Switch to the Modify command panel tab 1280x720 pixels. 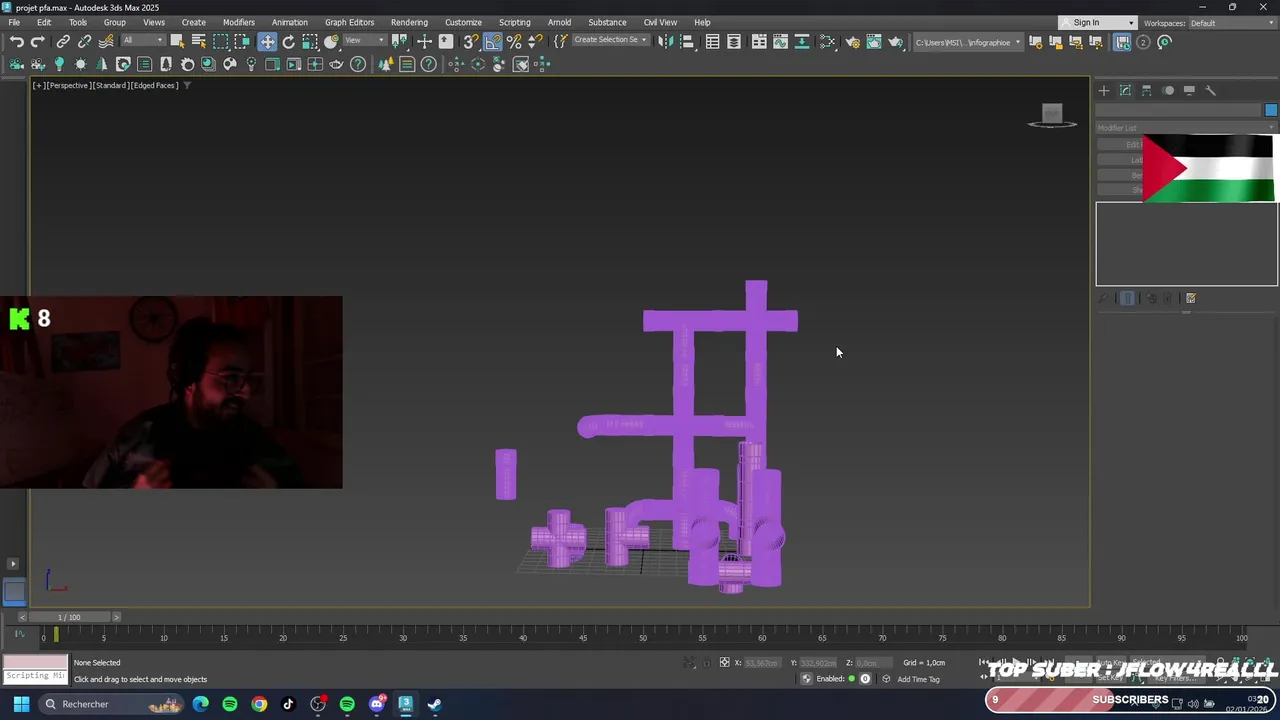1125,90
